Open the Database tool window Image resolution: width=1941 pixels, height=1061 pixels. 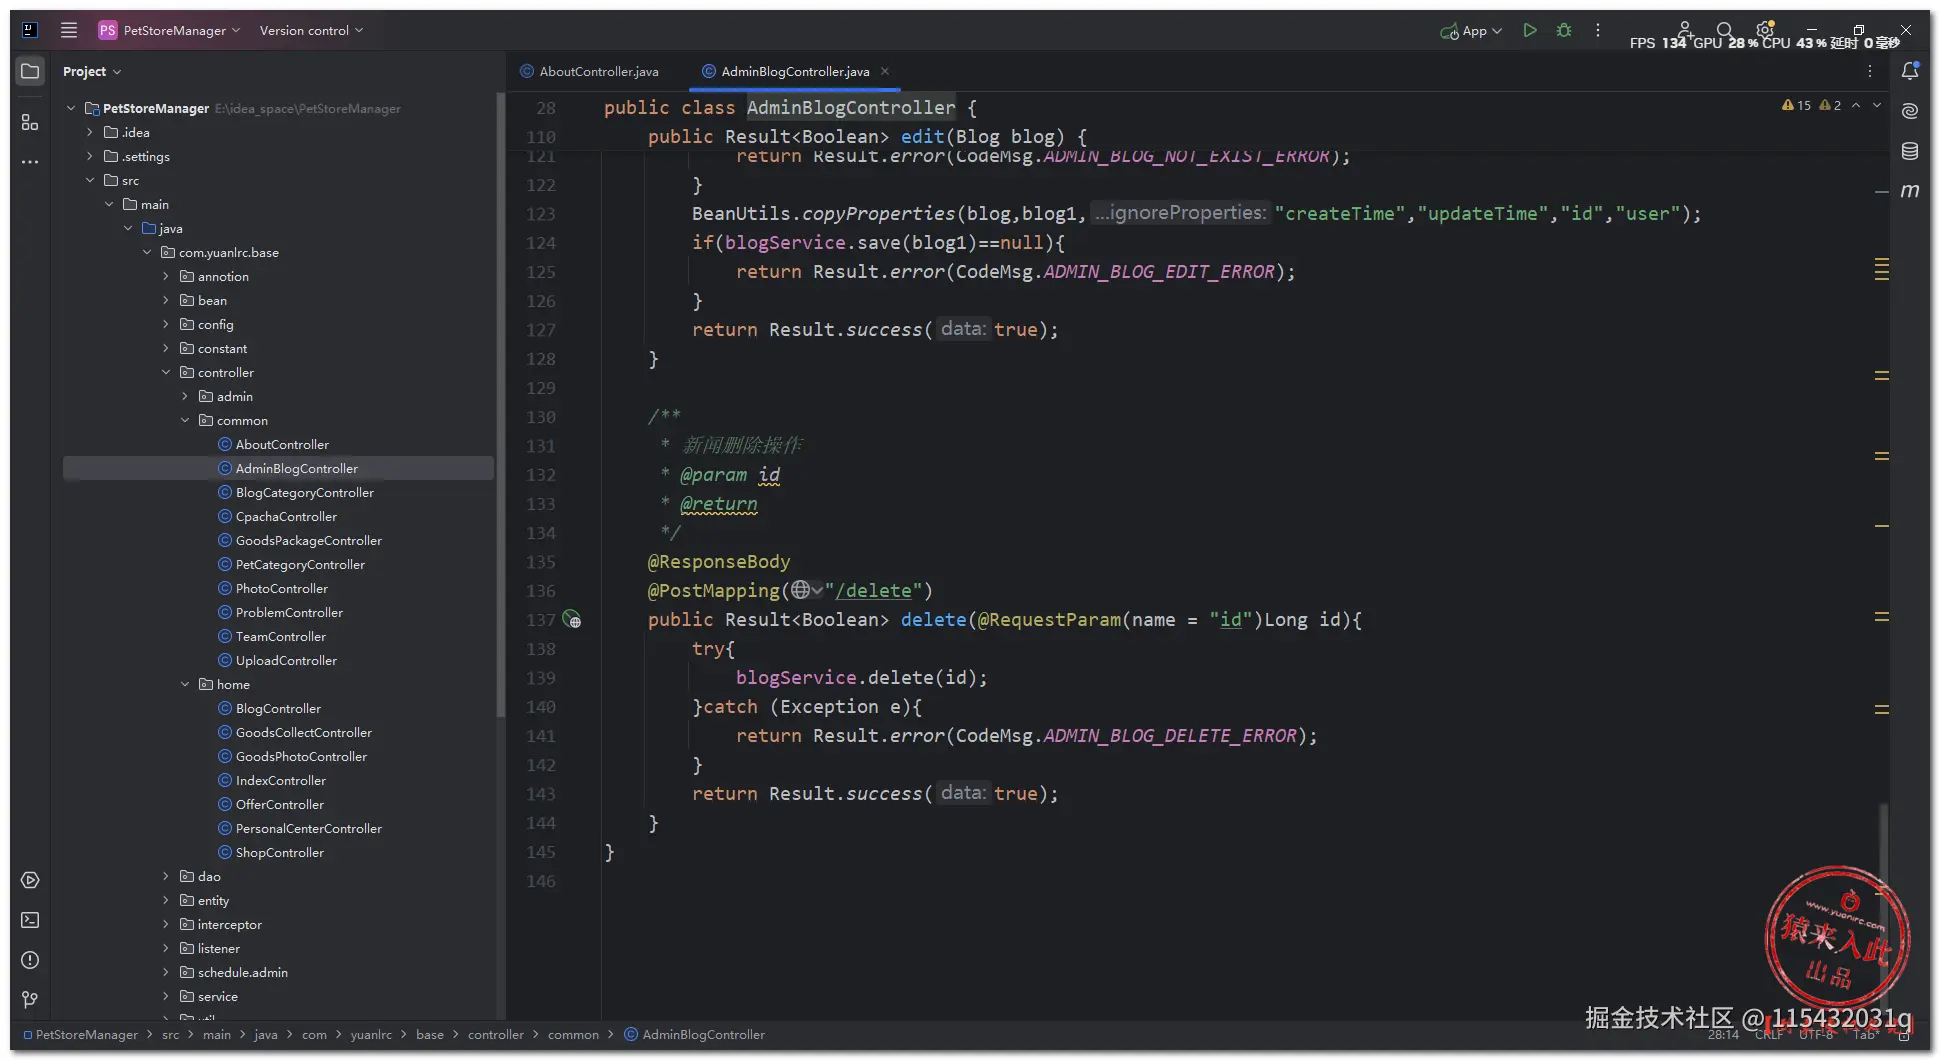pyautogui.click(x=1910, y=150)
